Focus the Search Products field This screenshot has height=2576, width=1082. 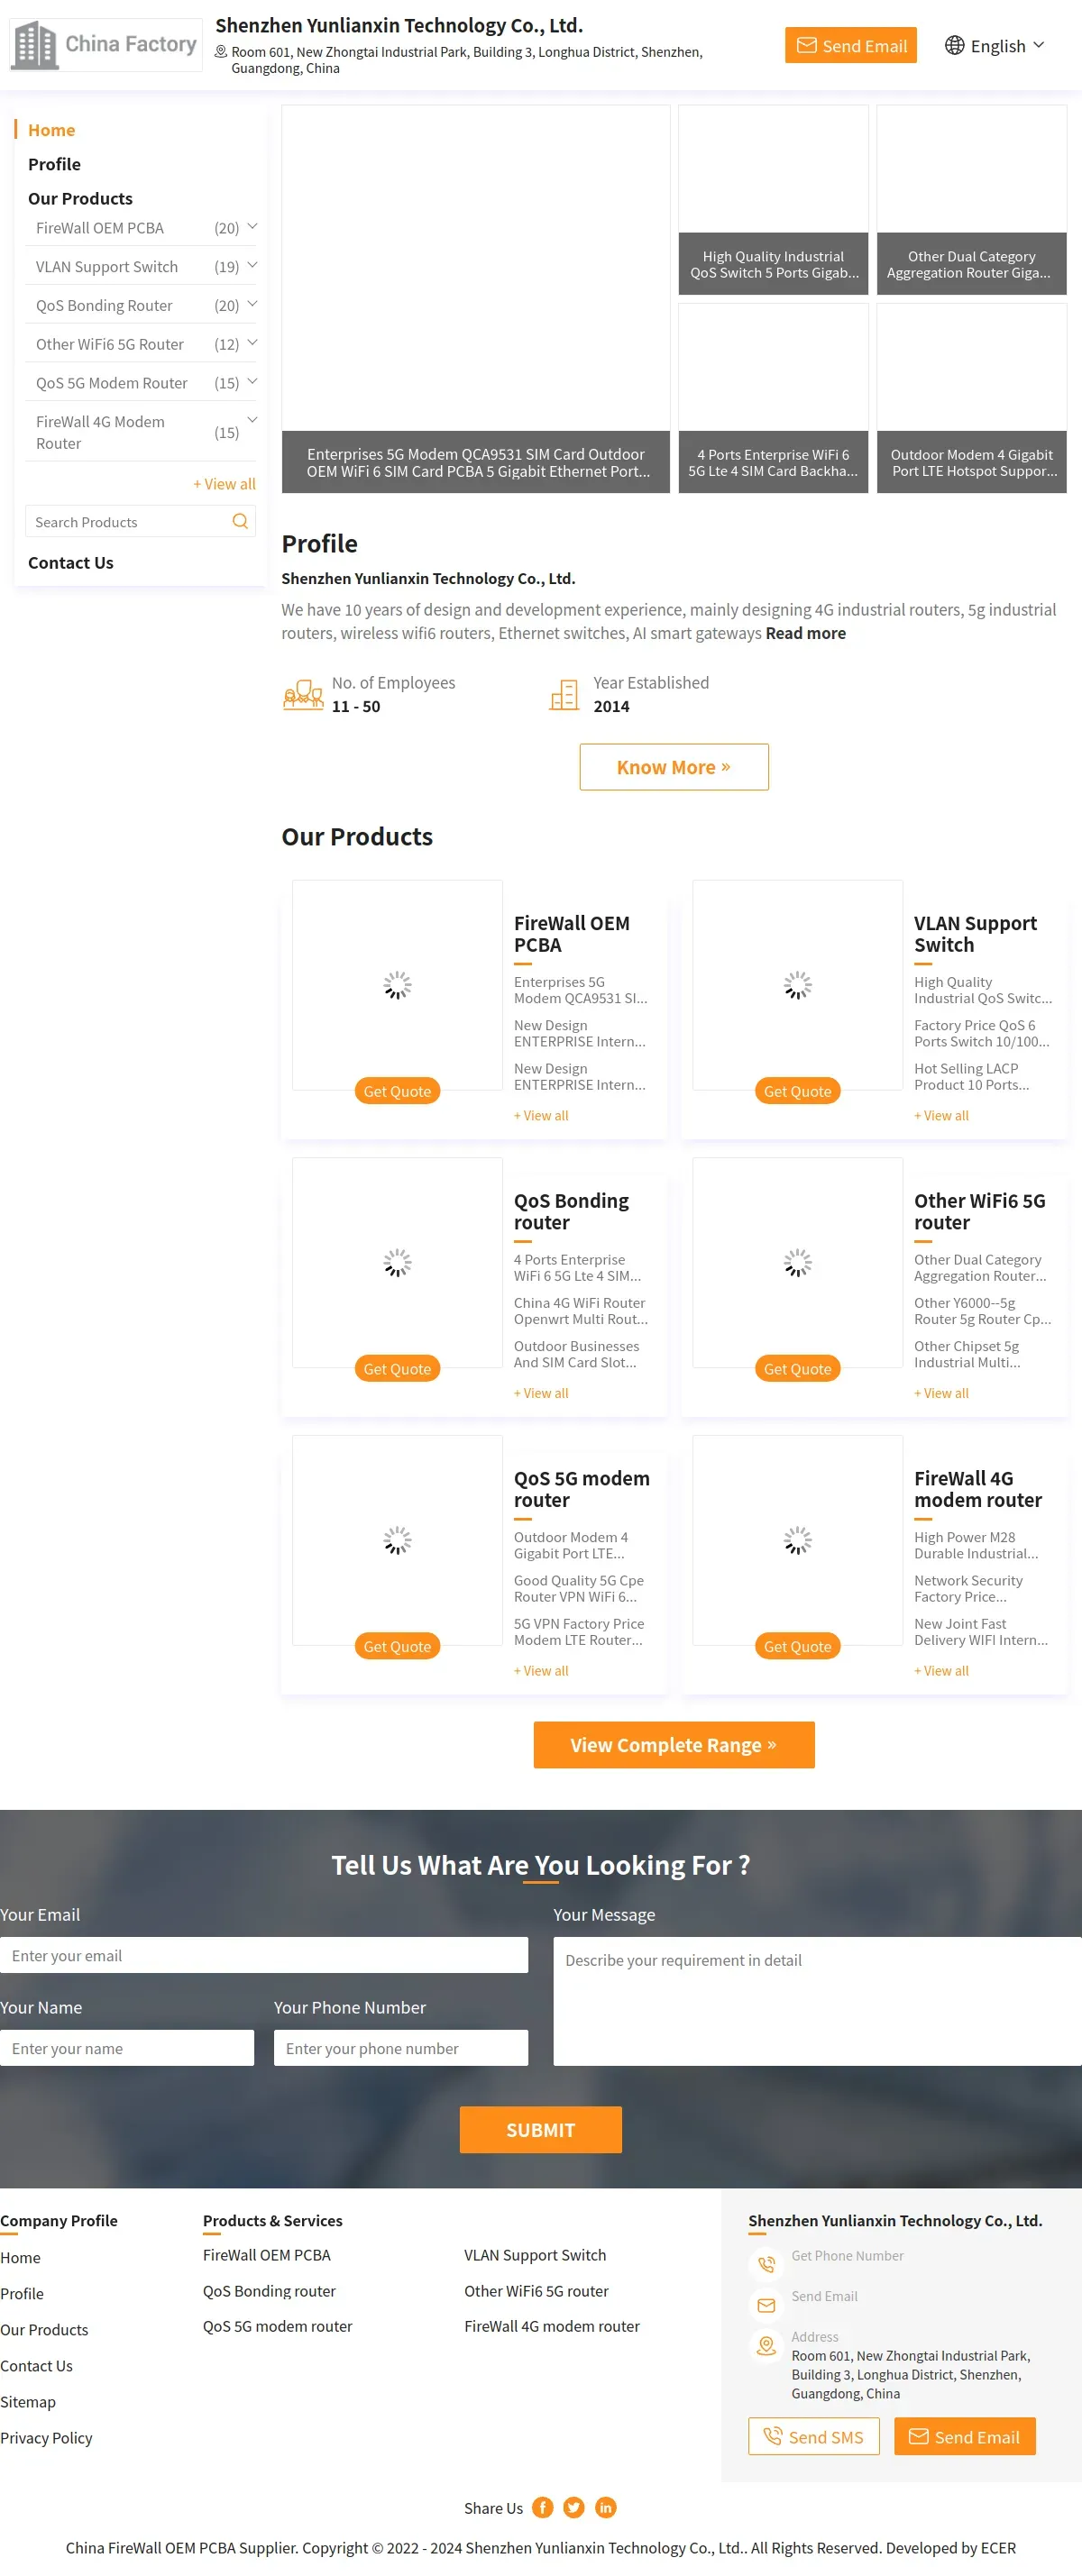coord(128,521)
